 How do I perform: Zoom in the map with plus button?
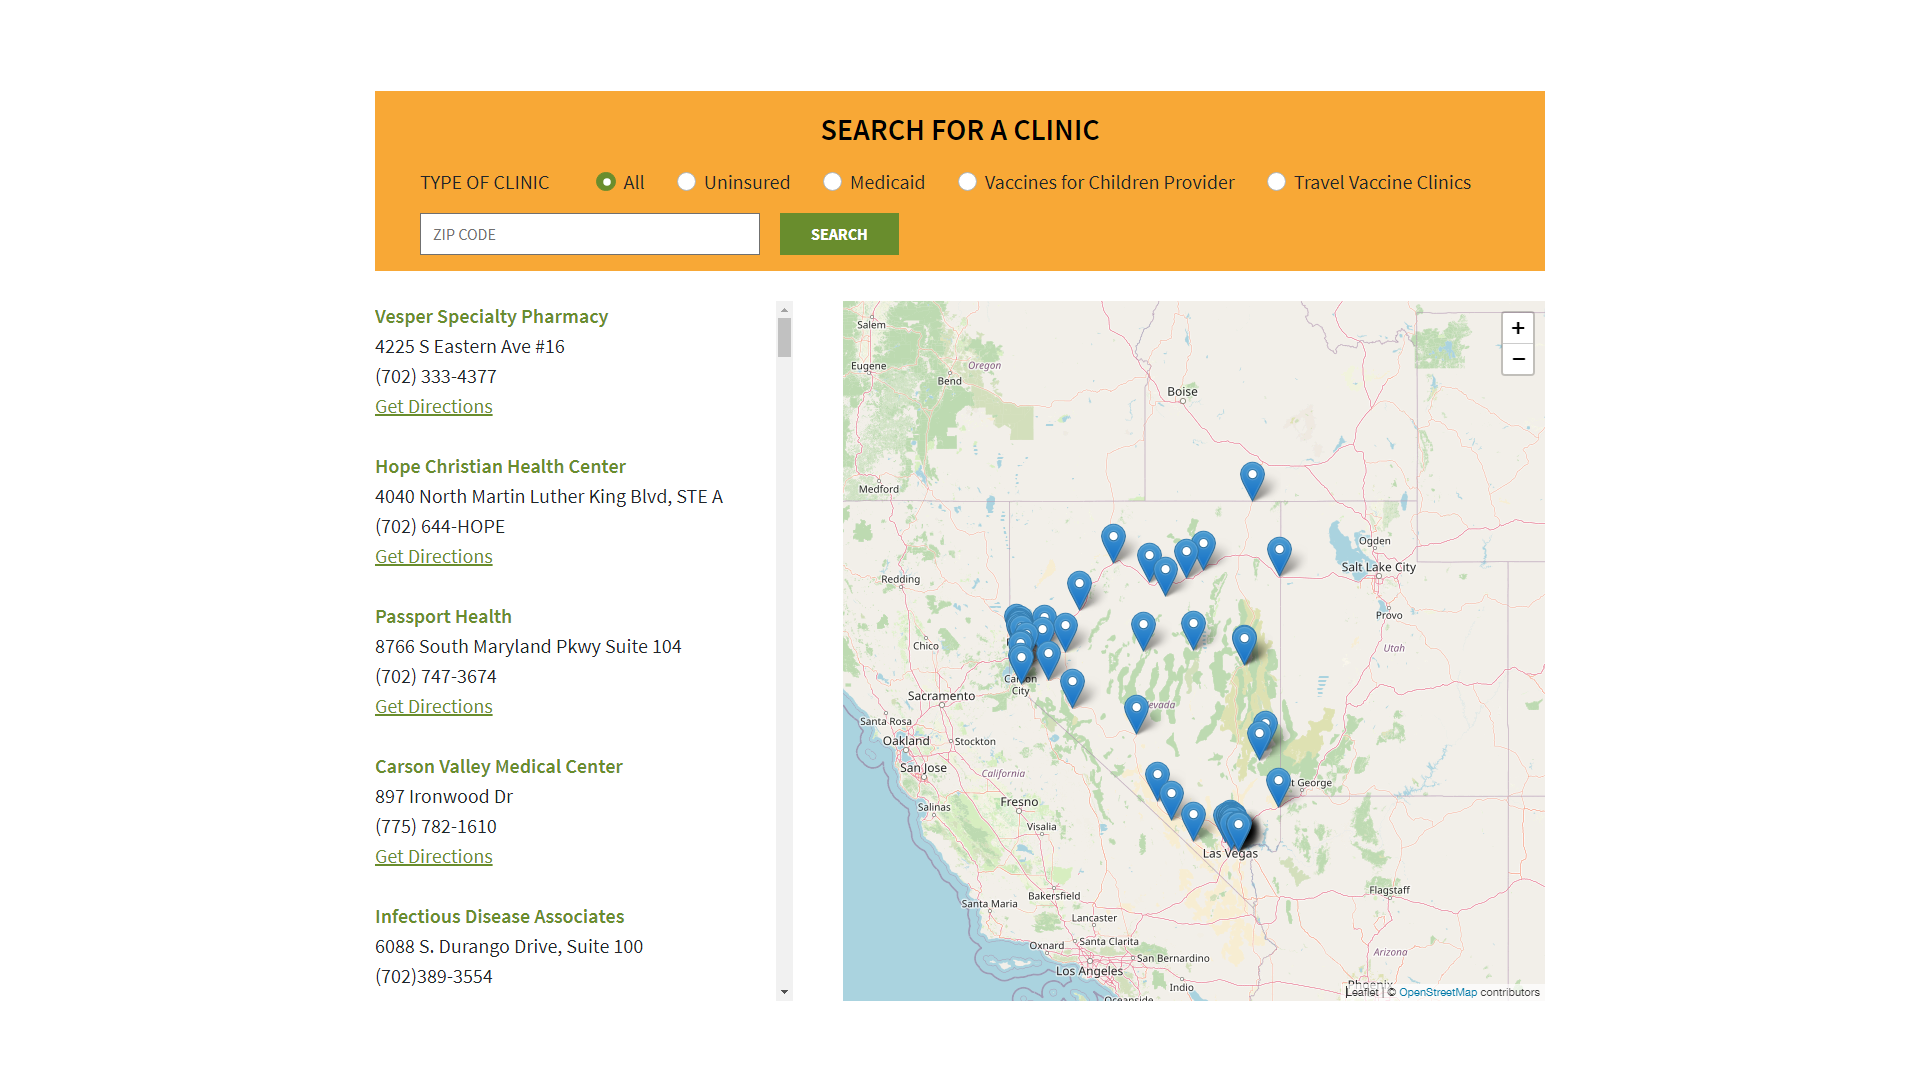pyautogui.click(x=1517, y=328)
